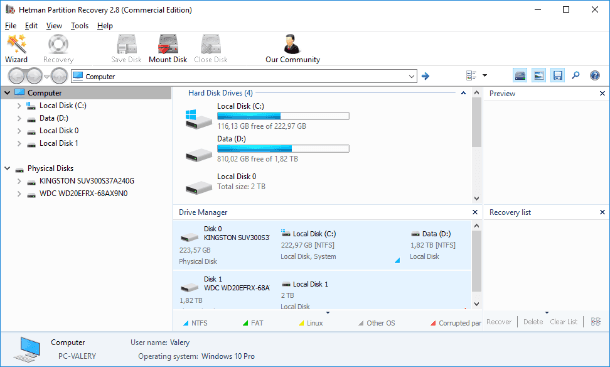Click the Save Disk icon

tap(126, 48)
